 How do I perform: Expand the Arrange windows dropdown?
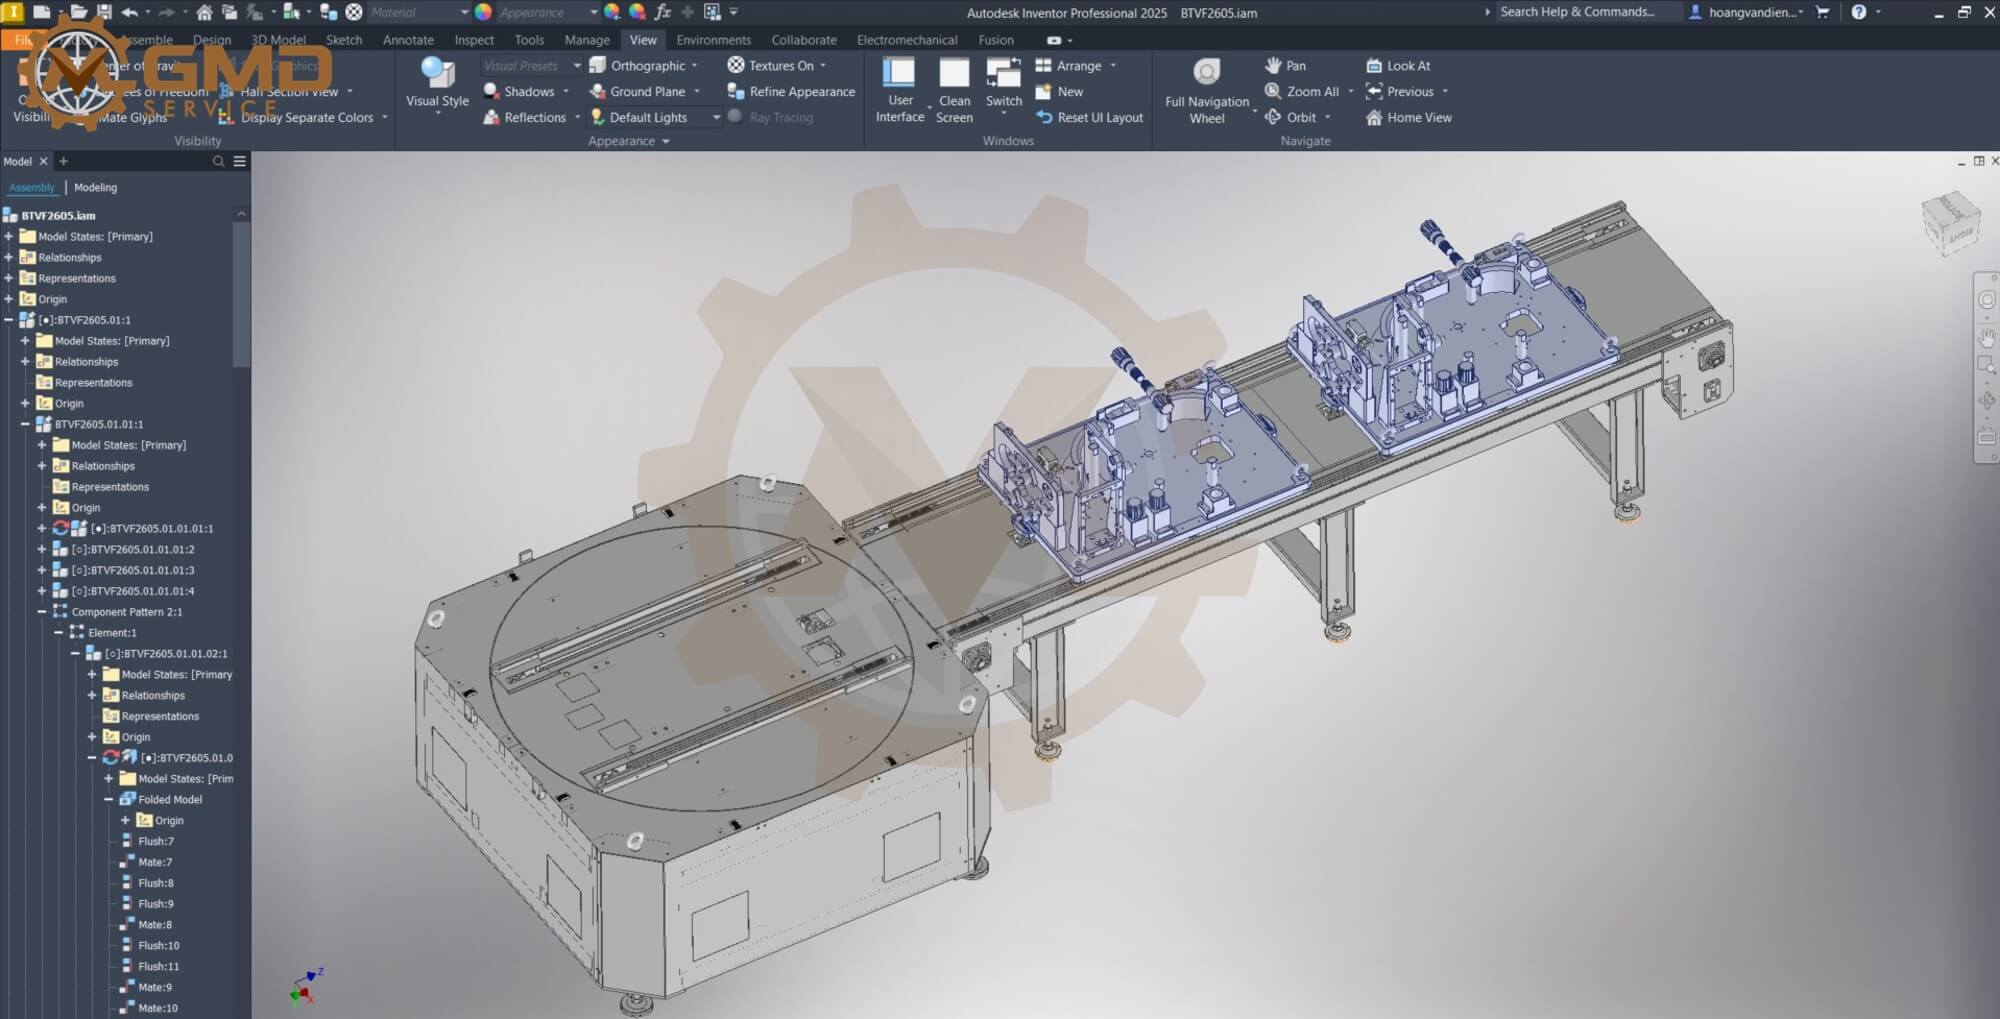coord(1113,65)
